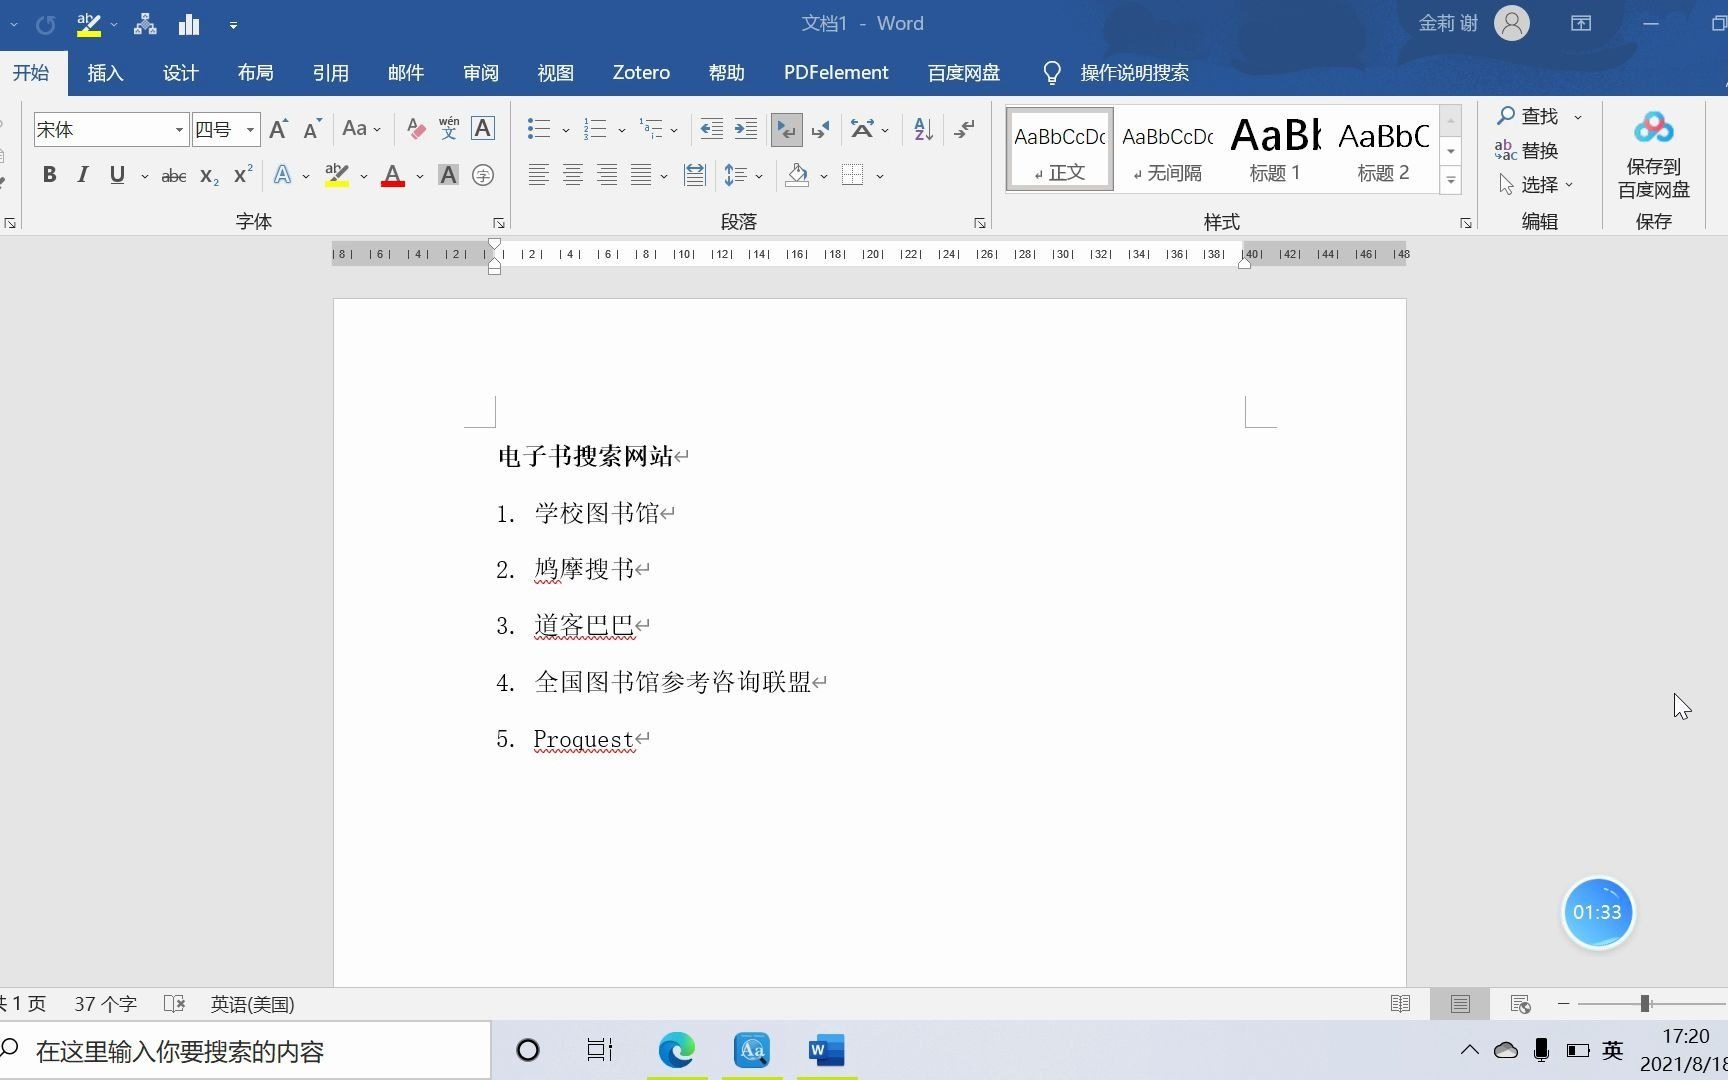The width and height of the screenshot is (1728, 1080).
Task: Toggle italic formatting
Action: (x=83, y=175)
